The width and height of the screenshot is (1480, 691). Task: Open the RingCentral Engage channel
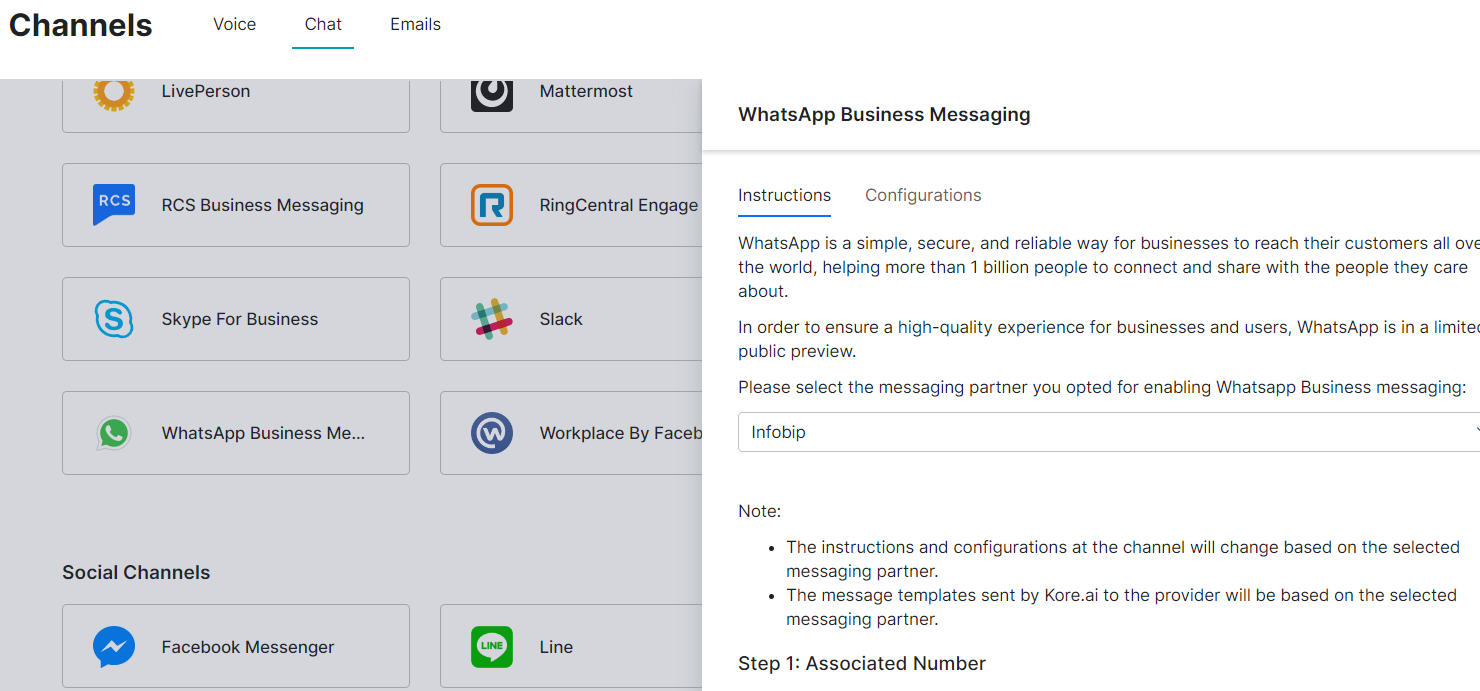pos(571,205)
